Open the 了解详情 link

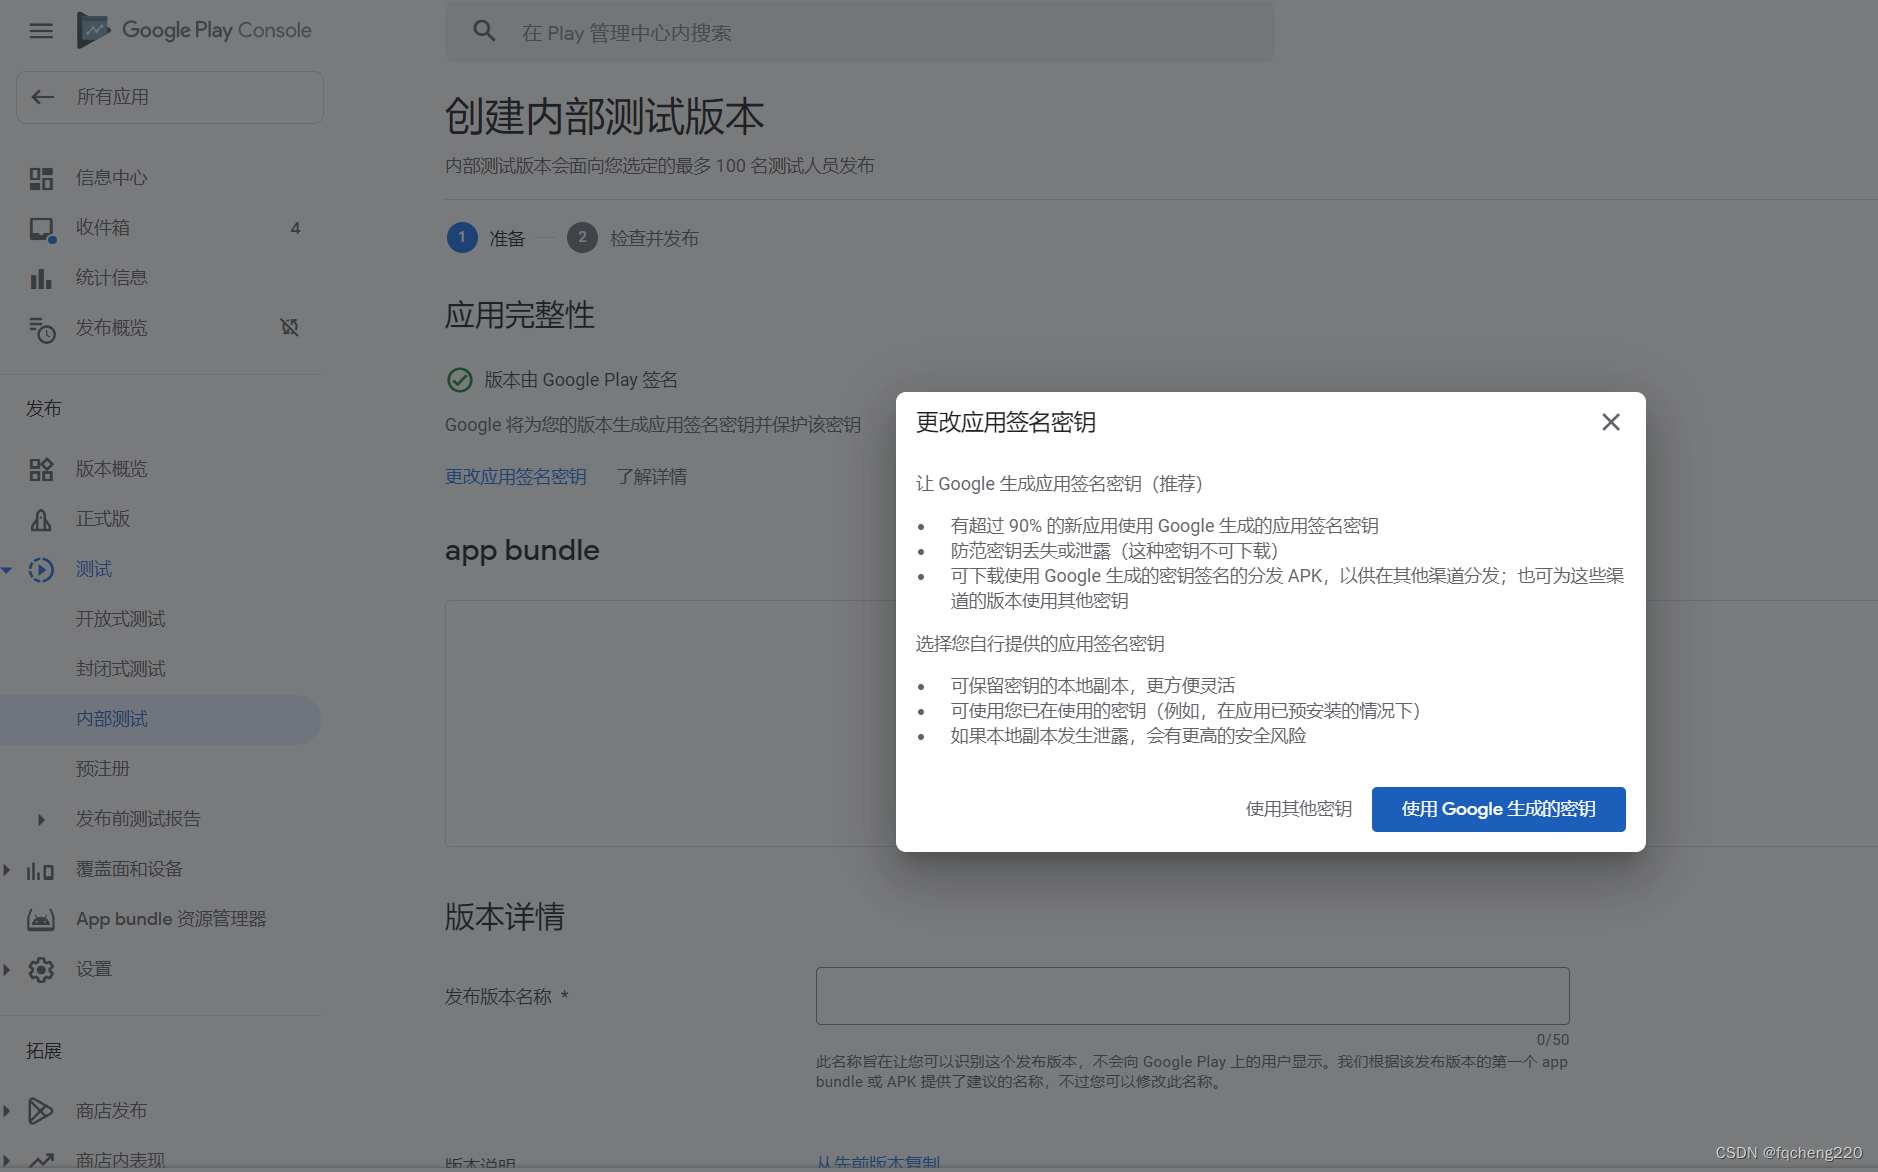651,476
